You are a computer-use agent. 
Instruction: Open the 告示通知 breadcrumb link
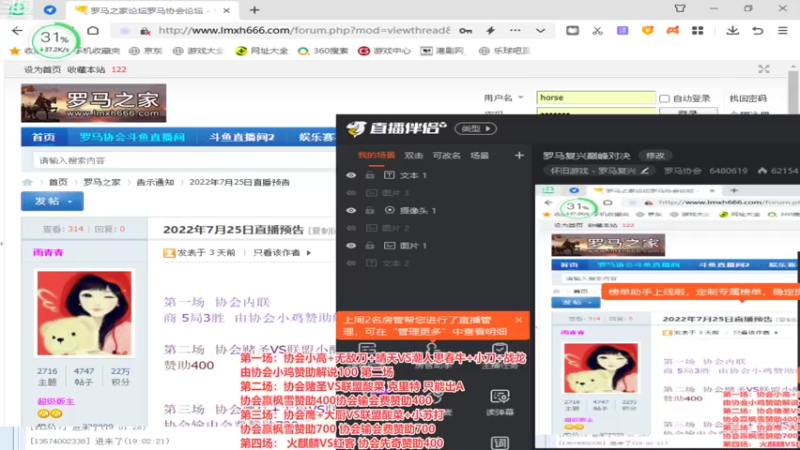[x=155, y=182]
